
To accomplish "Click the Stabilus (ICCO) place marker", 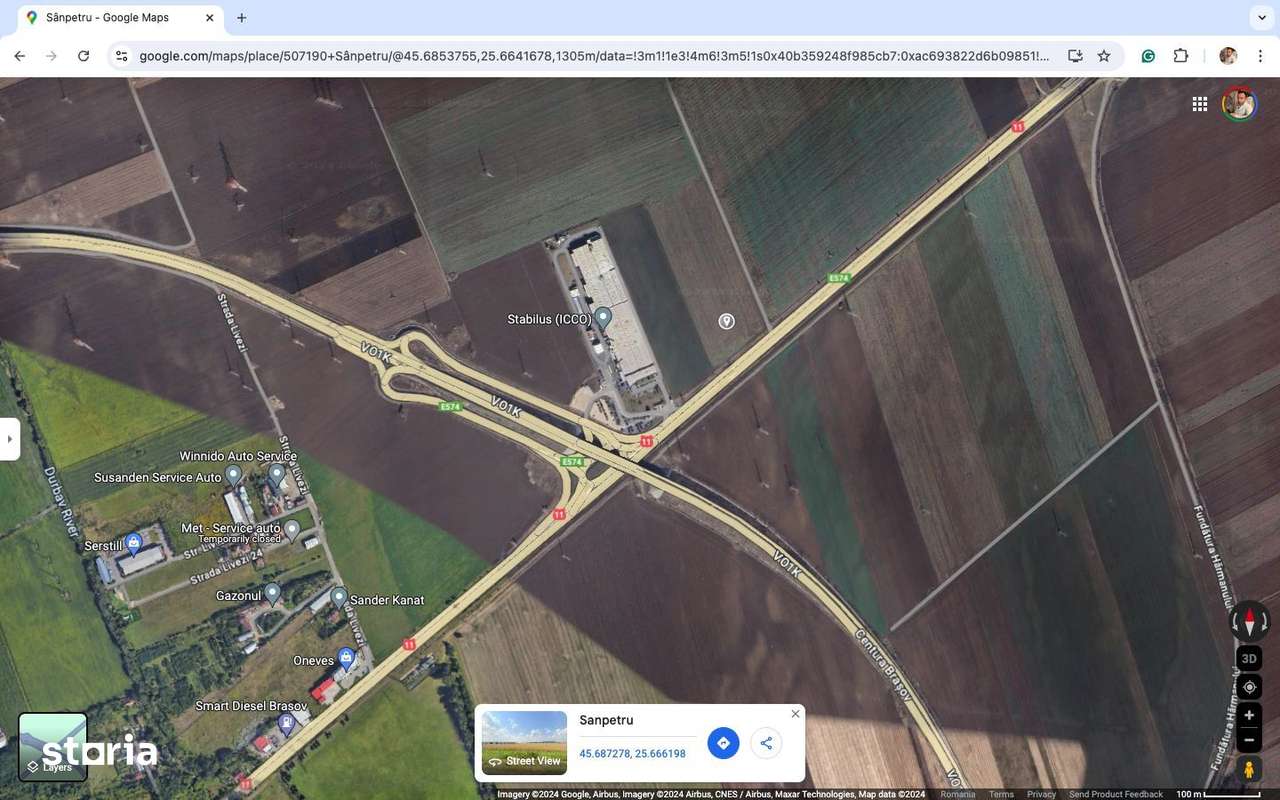I will [603, 317].
